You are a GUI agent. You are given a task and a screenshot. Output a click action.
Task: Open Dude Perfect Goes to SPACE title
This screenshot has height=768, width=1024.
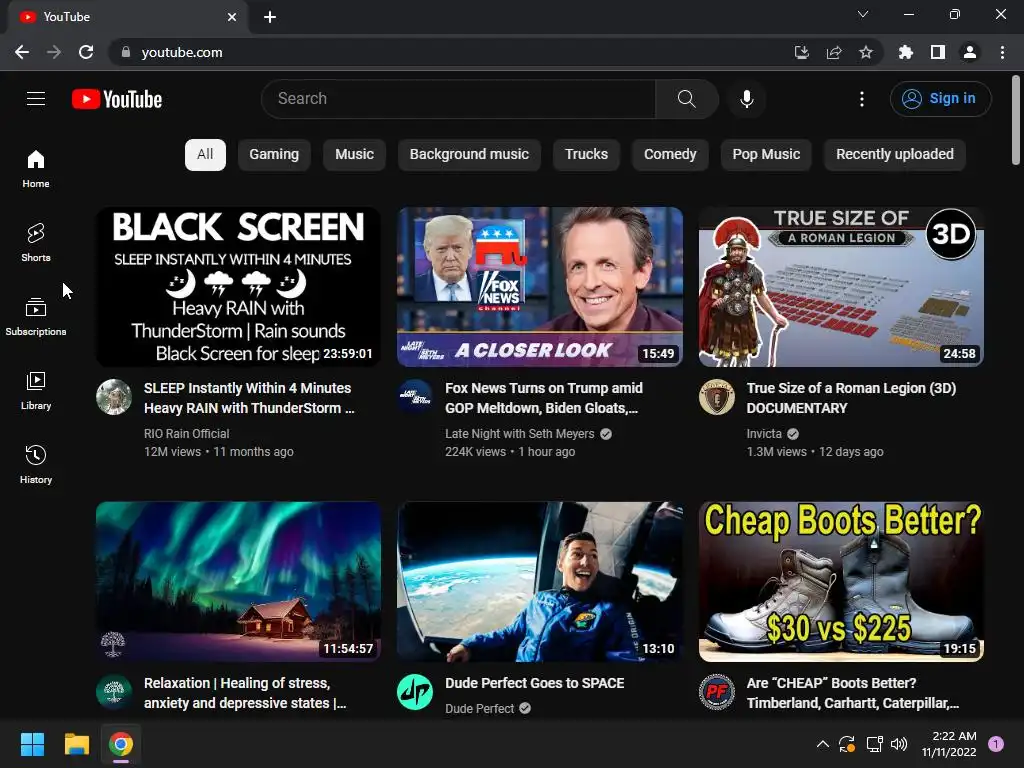(x=535, y=683)
